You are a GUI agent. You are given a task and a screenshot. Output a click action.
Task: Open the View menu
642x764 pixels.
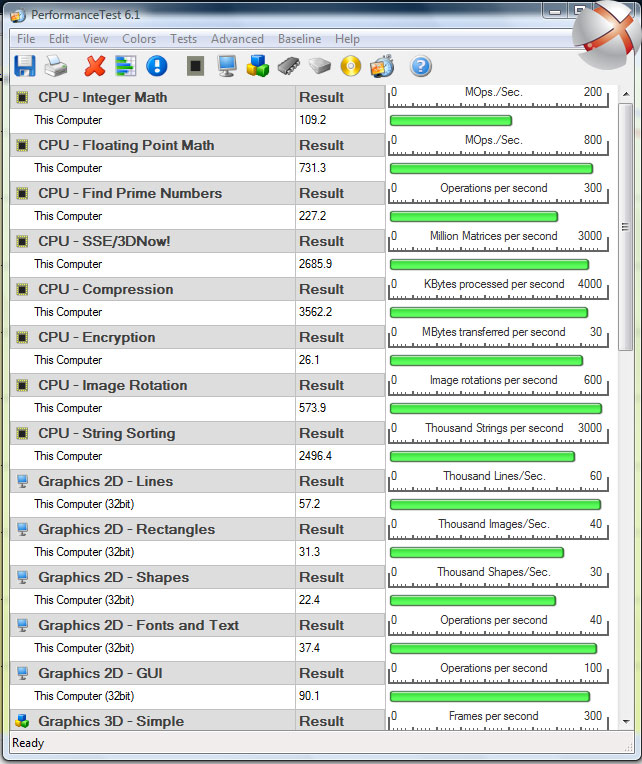tap(95, 39)
